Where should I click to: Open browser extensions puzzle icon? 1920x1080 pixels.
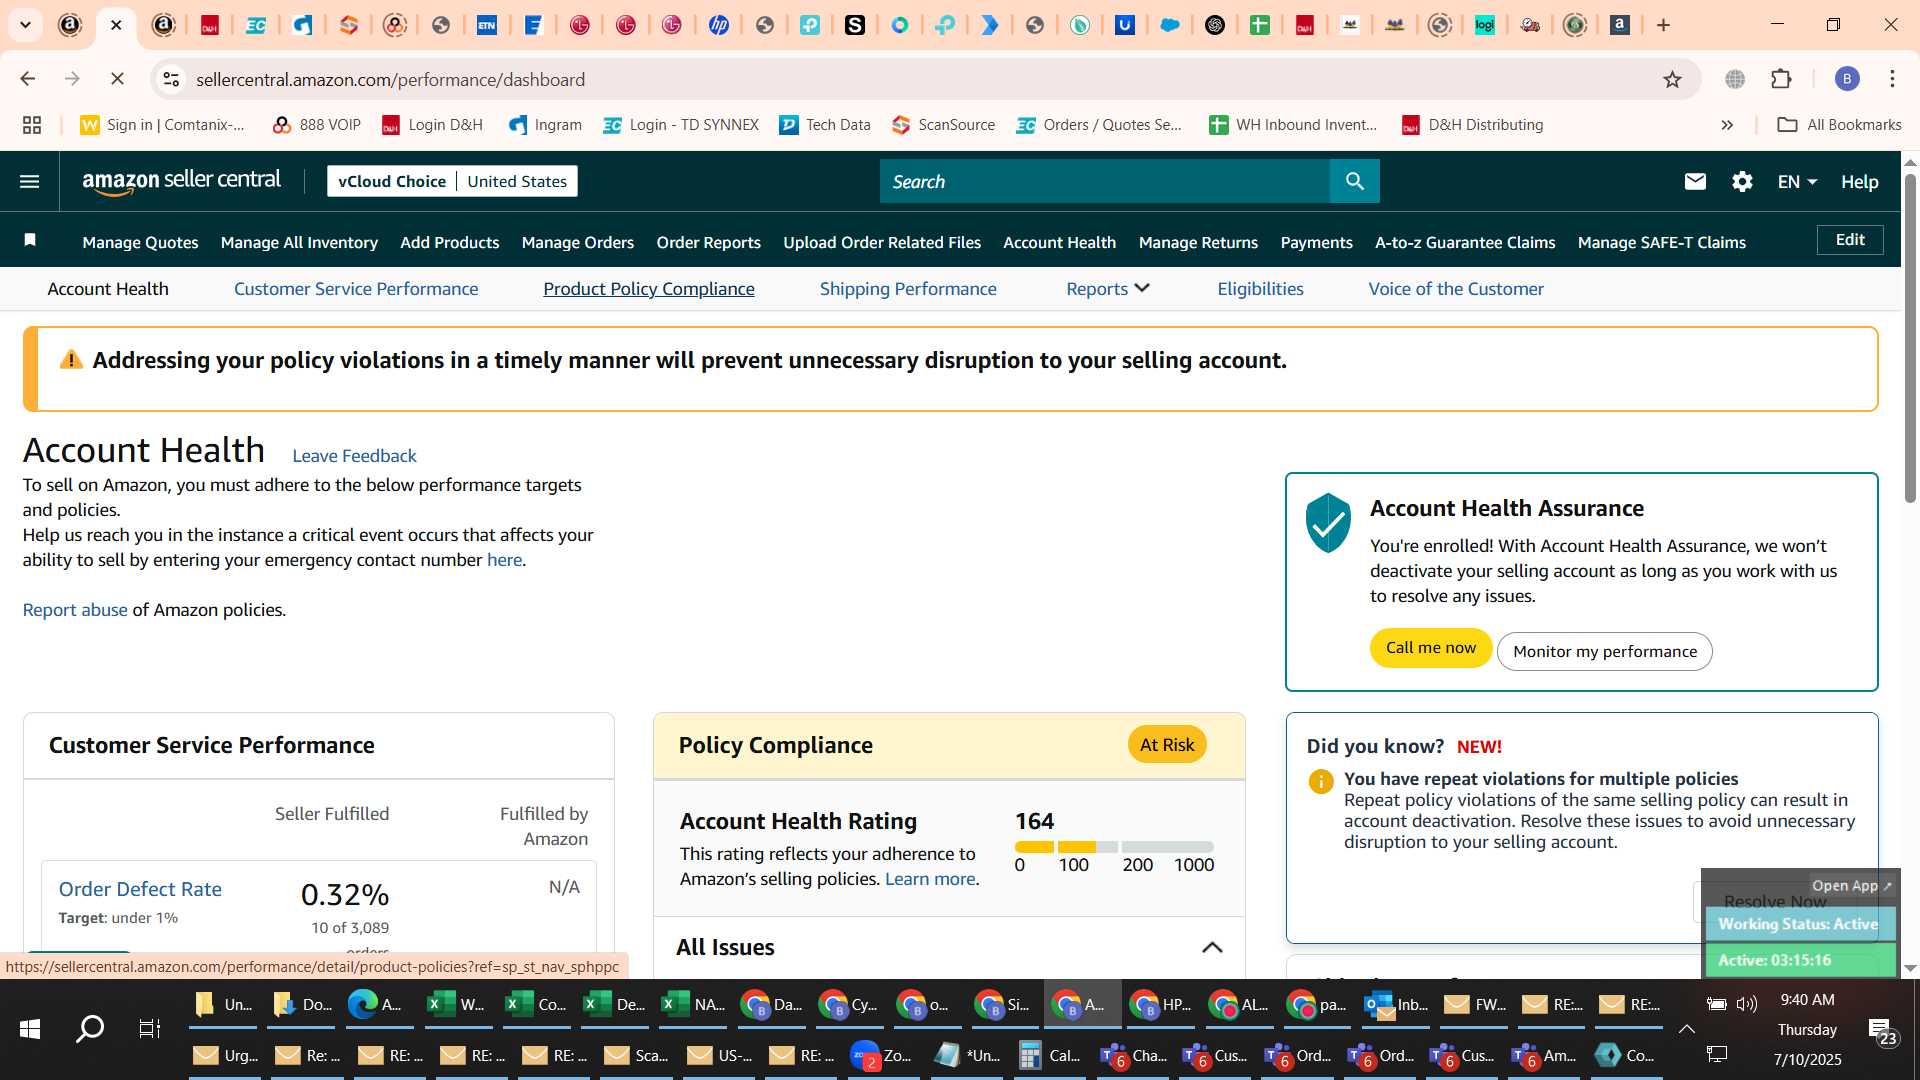point(1781,79)
